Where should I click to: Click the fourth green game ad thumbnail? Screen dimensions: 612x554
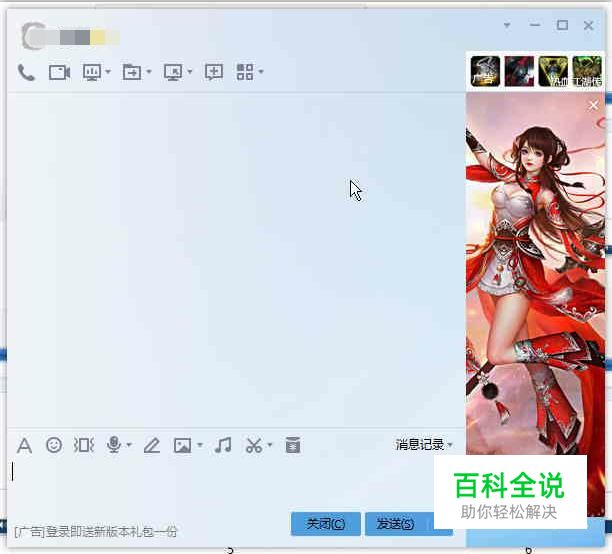pos(587,71)
